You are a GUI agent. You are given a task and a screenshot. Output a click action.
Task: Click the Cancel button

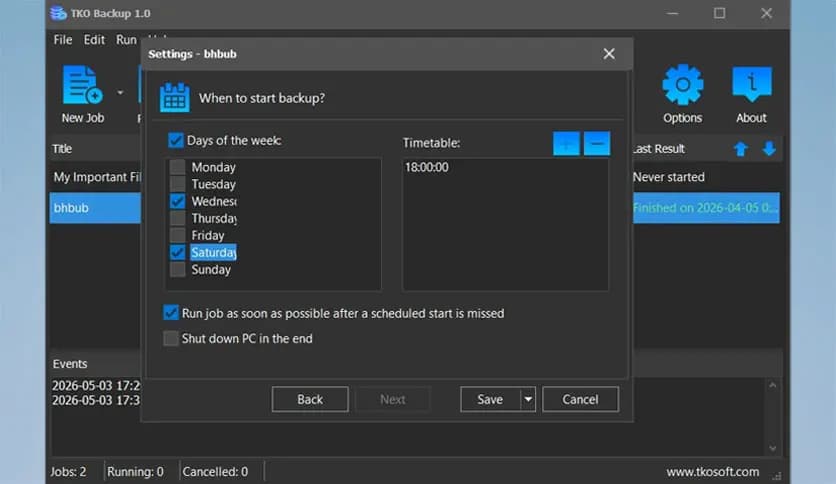580,399
